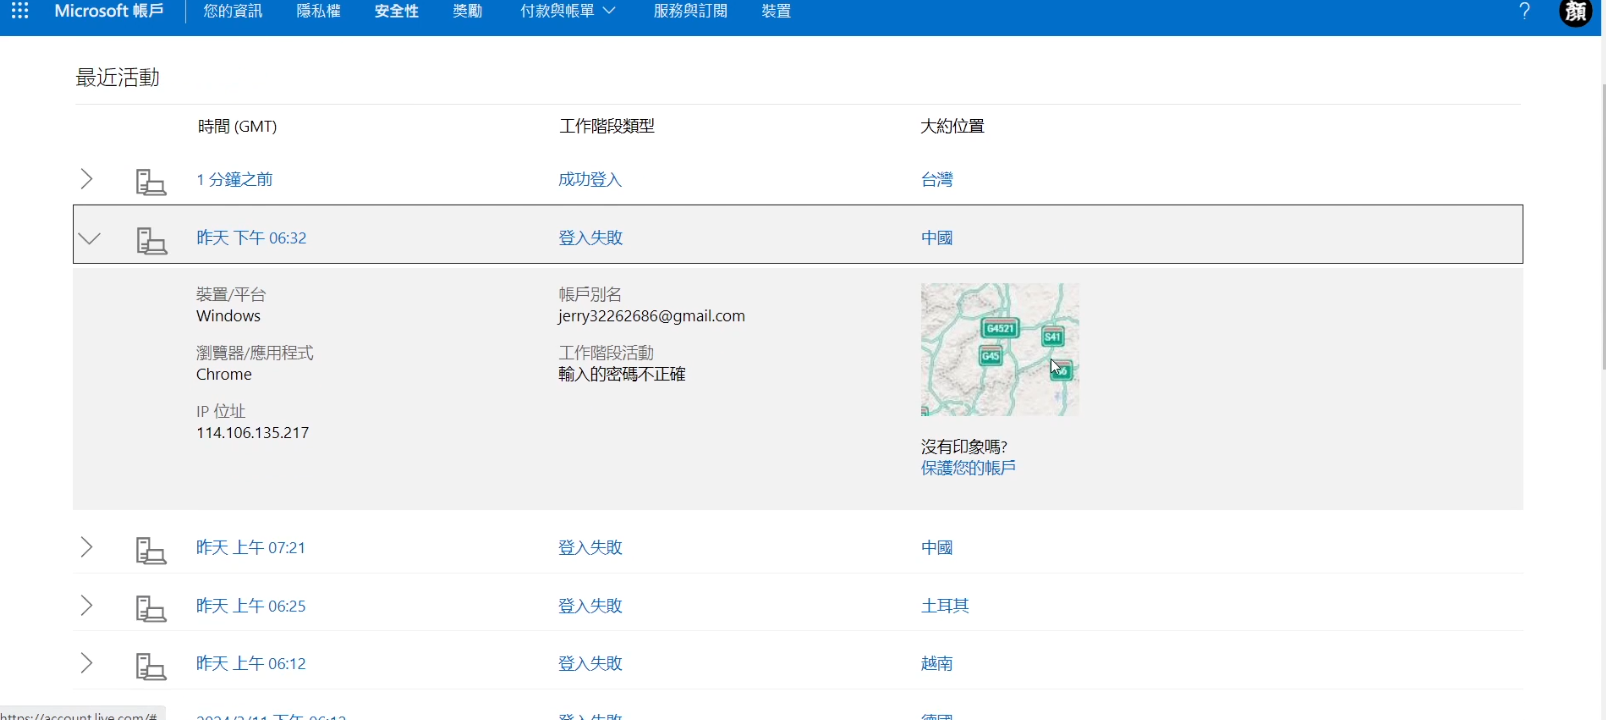Open the 獎勵 tab
Viewport: 1606px width, 720px height.
(468, 11)
